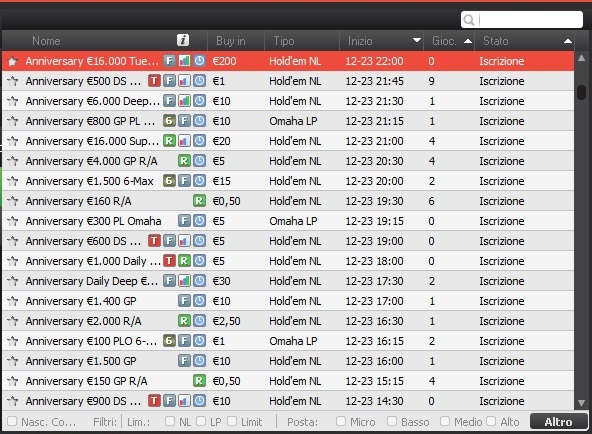
Task: Click the F icon on Anniversary €1.400 GP row
Action: click(184, 301)
